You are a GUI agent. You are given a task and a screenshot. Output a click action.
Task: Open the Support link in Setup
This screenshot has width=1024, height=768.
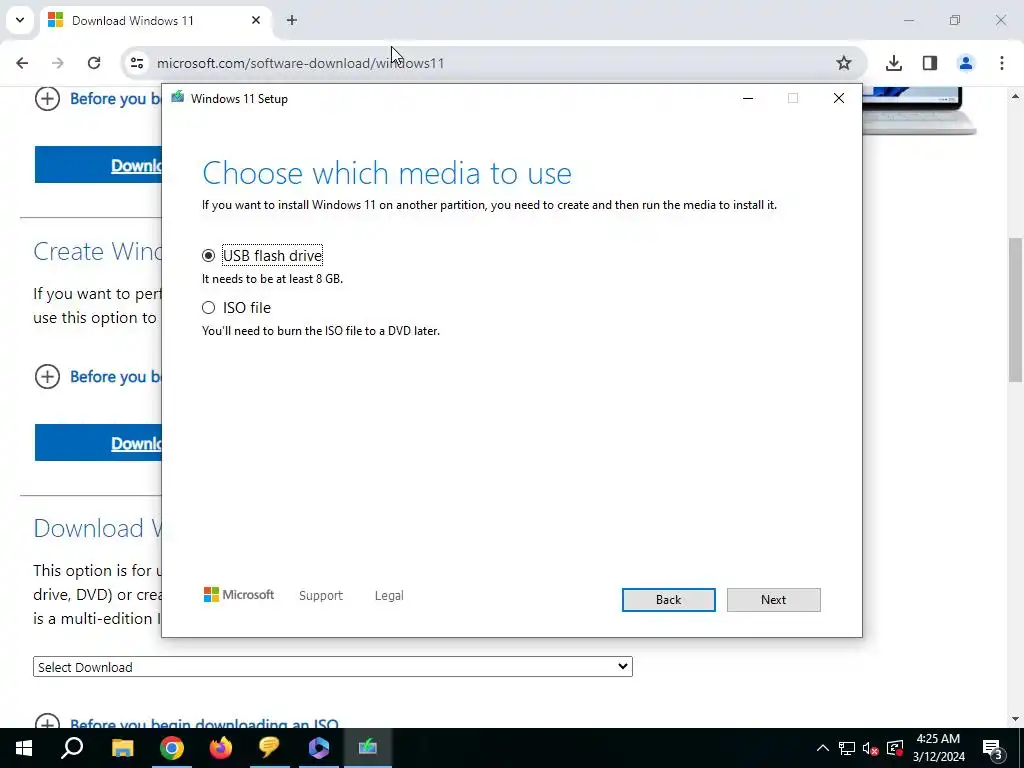[x=321, y=596]
